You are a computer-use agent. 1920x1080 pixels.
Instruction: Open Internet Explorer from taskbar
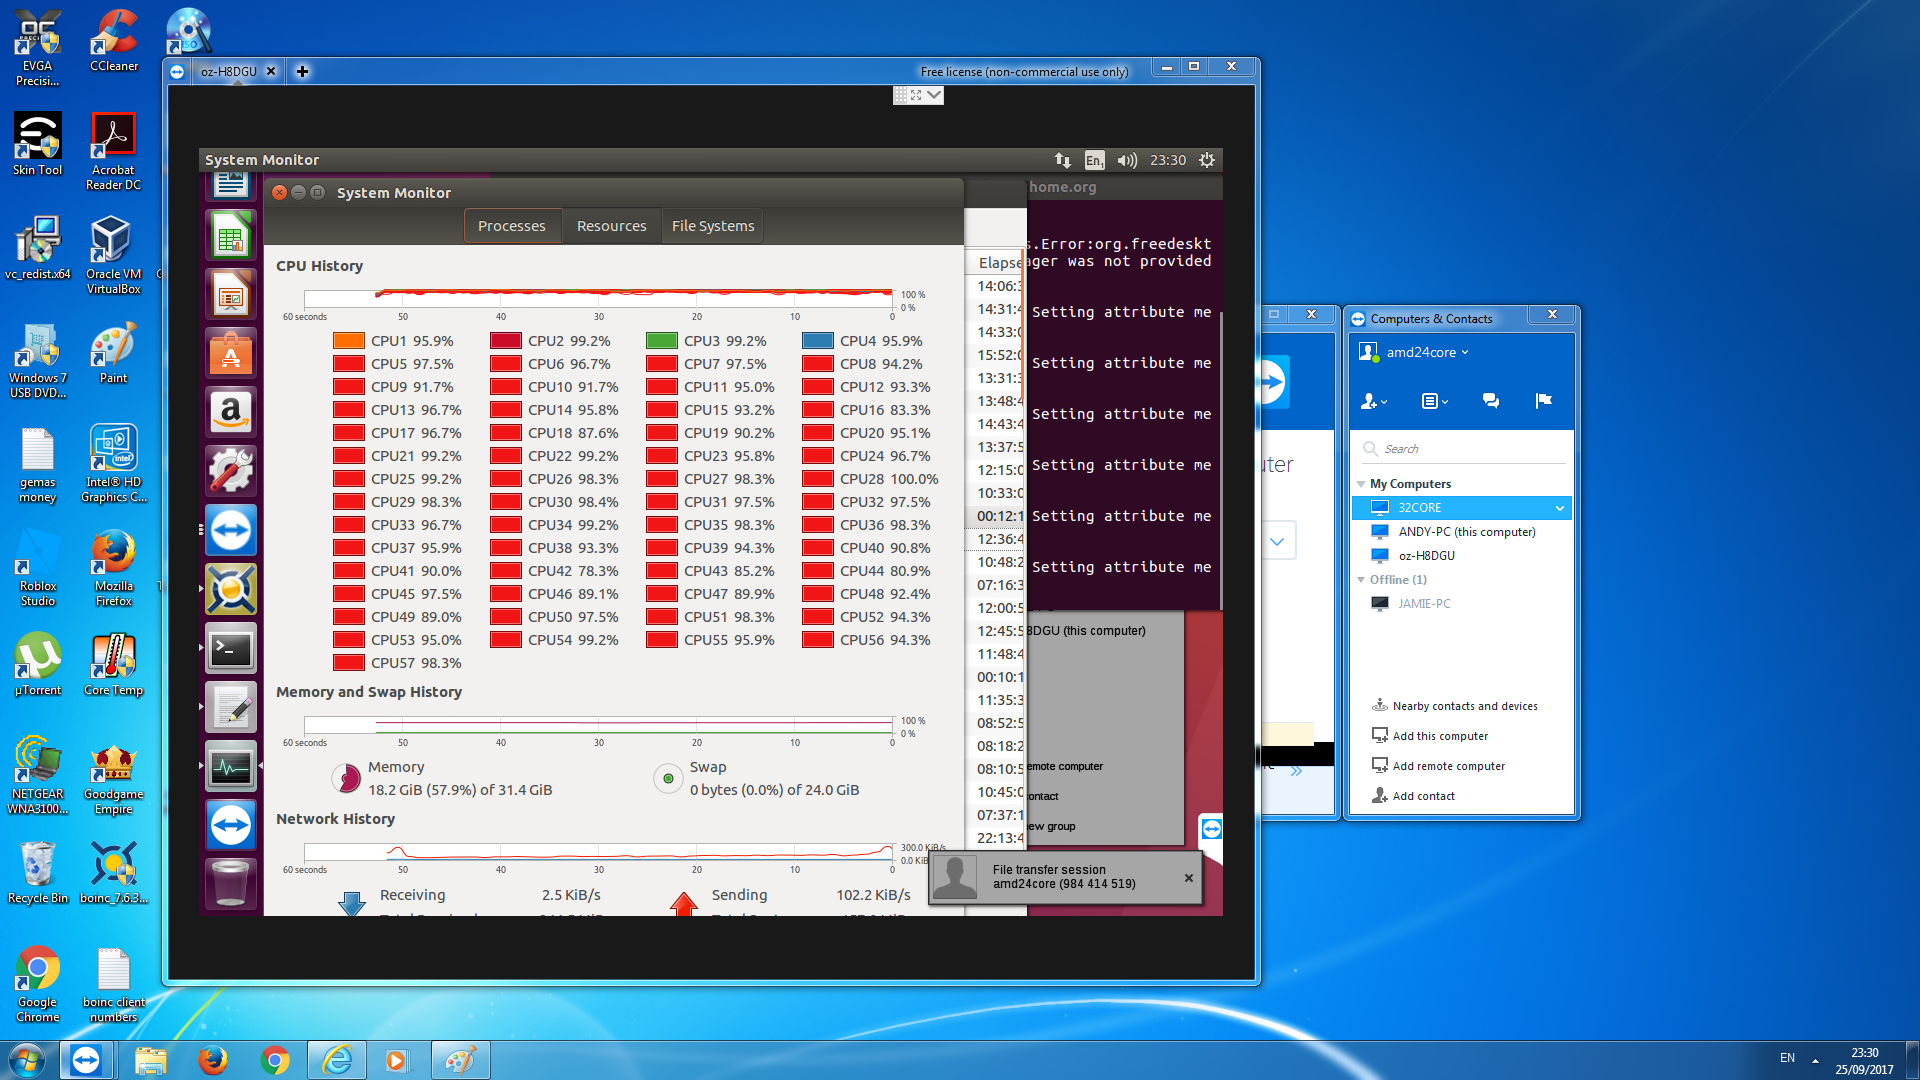[x=337, y=1060]
